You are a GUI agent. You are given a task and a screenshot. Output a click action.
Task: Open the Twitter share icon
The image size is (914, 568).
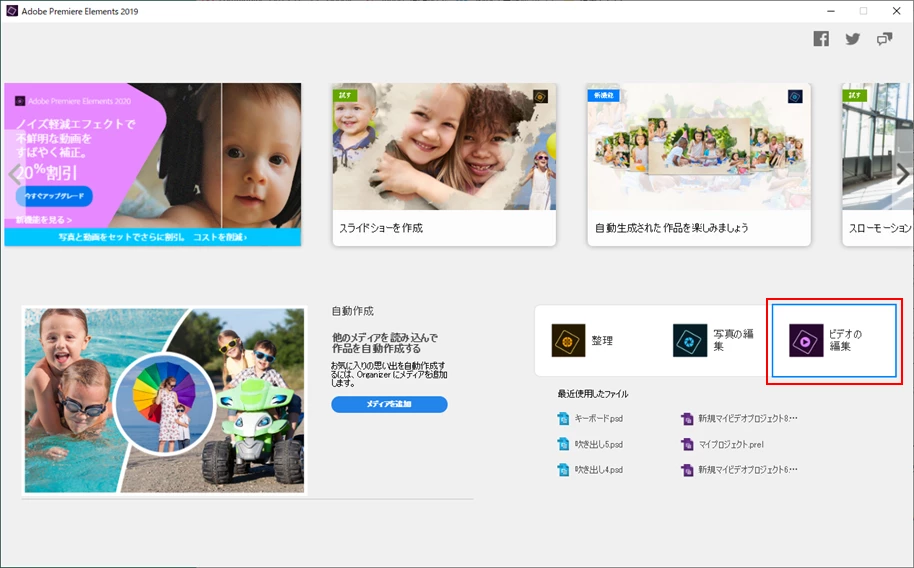tap(853, 39)
